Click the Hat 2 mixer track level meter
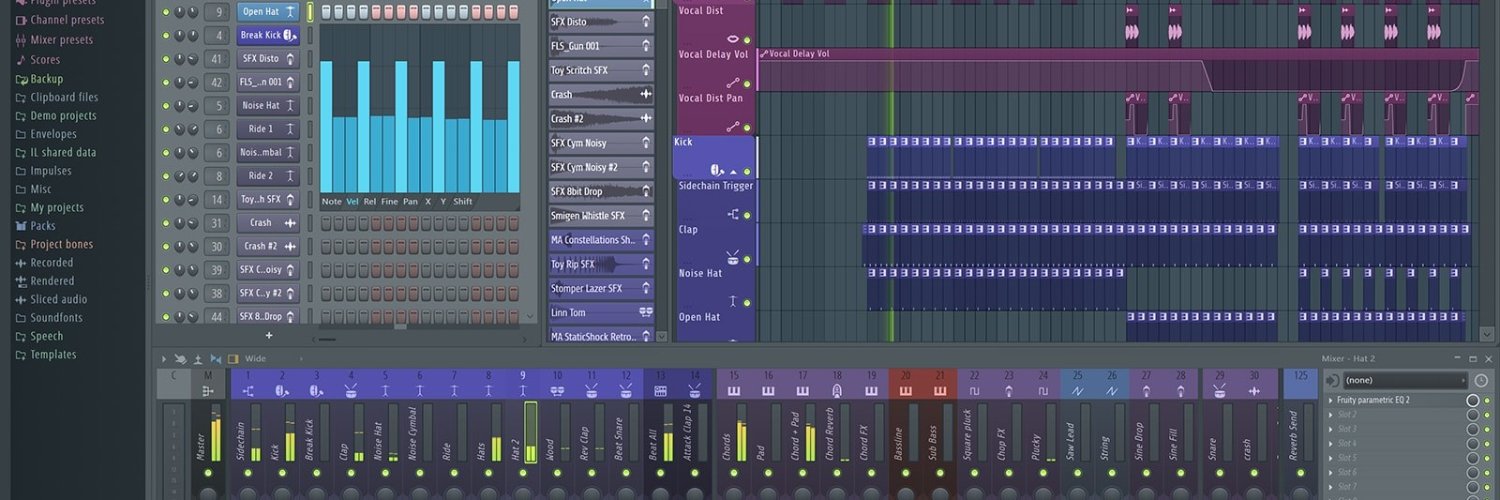 [531, 433]
